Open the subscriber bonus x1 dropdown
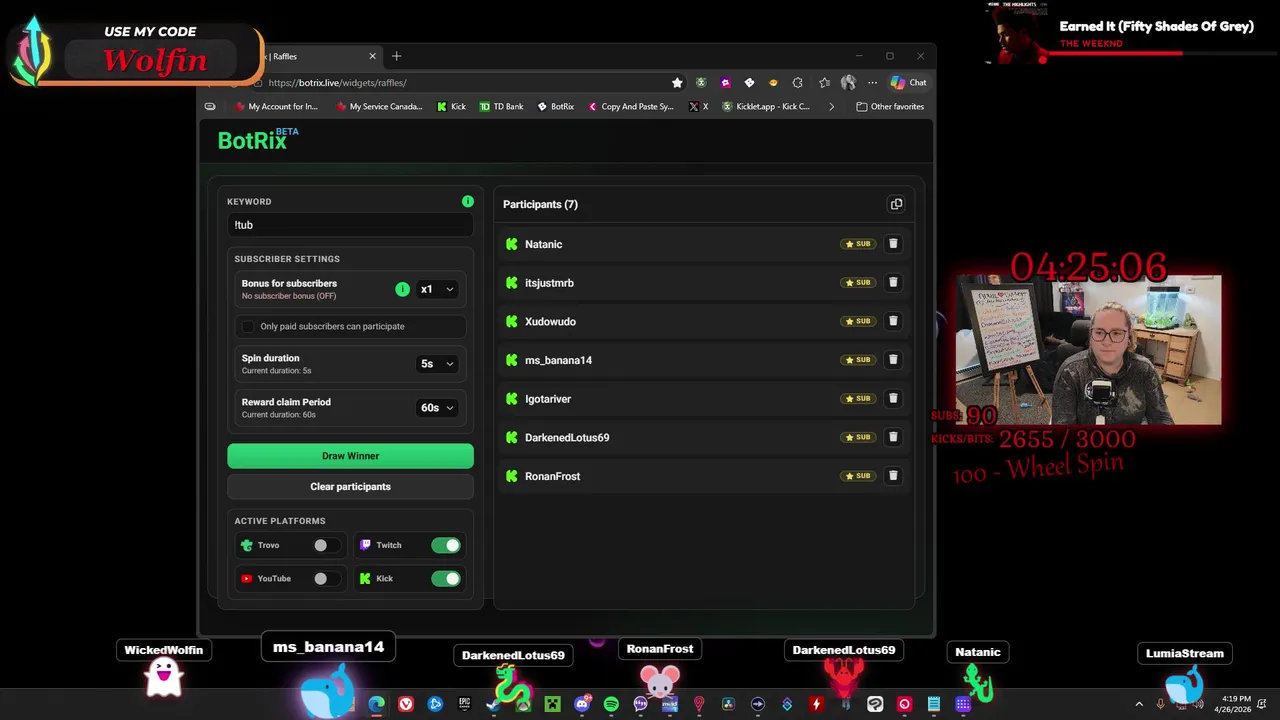Screen dimensions: 1280x720 pos(437,289)
